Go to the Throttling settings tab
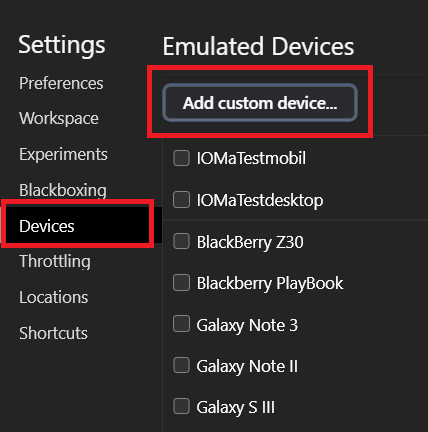The height and width of the screenshot is (432, 428). (55, 261)
